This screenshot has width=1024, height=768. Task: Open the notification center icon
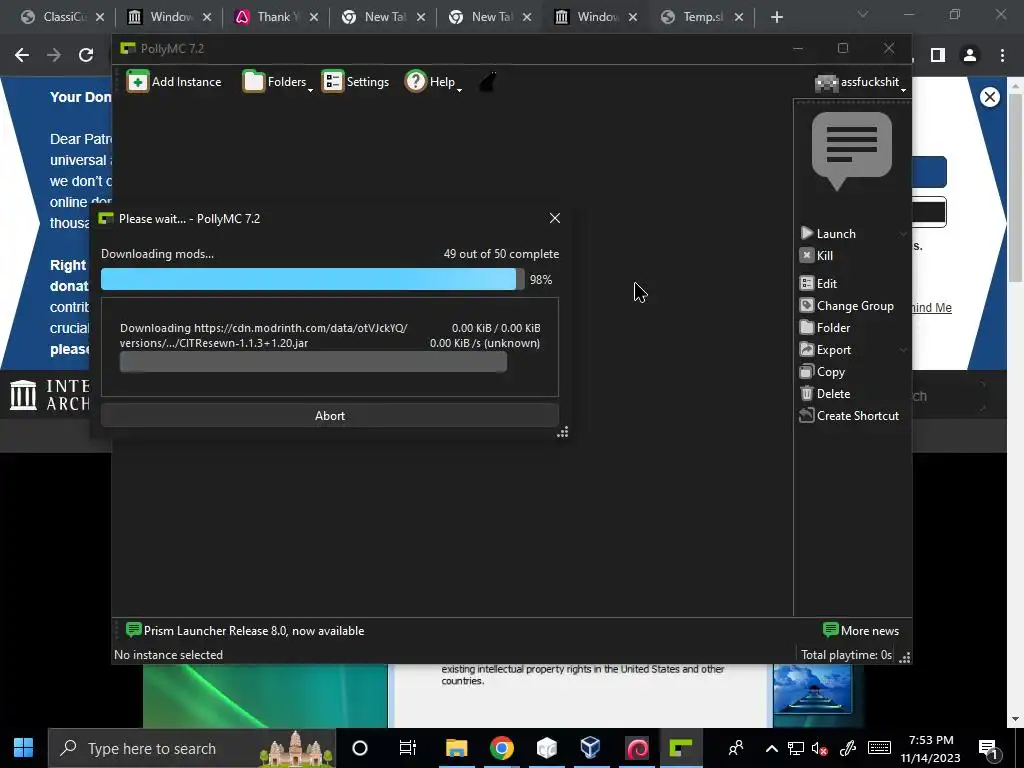tap(988, 748)
